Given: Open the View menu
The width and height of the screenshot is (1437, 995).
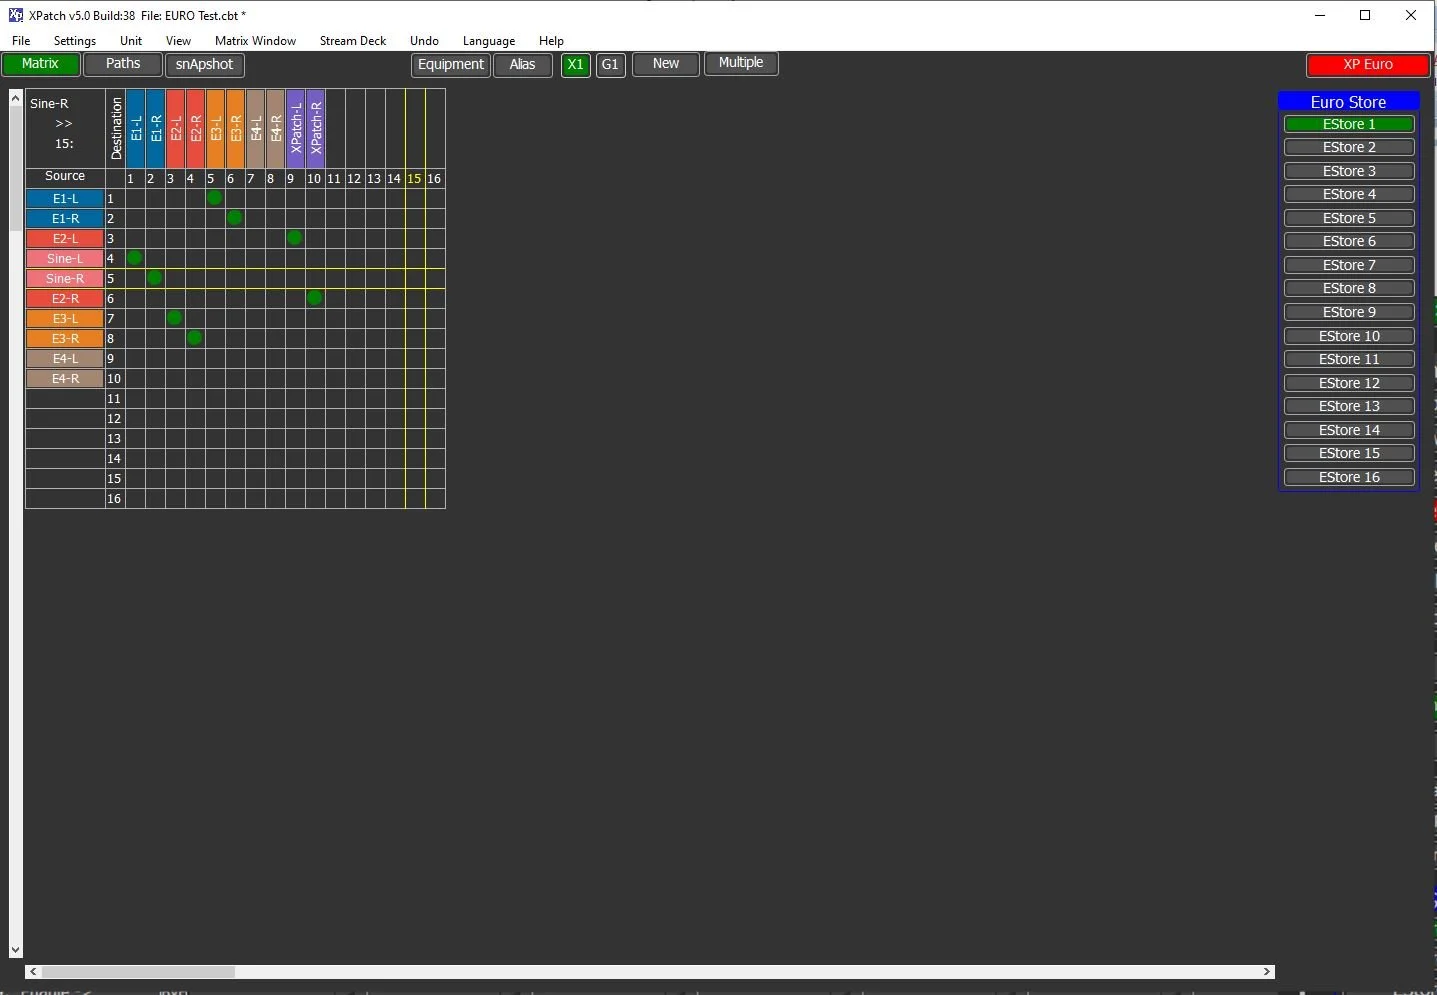Looking at the screenshot, I should click(178, 41).
